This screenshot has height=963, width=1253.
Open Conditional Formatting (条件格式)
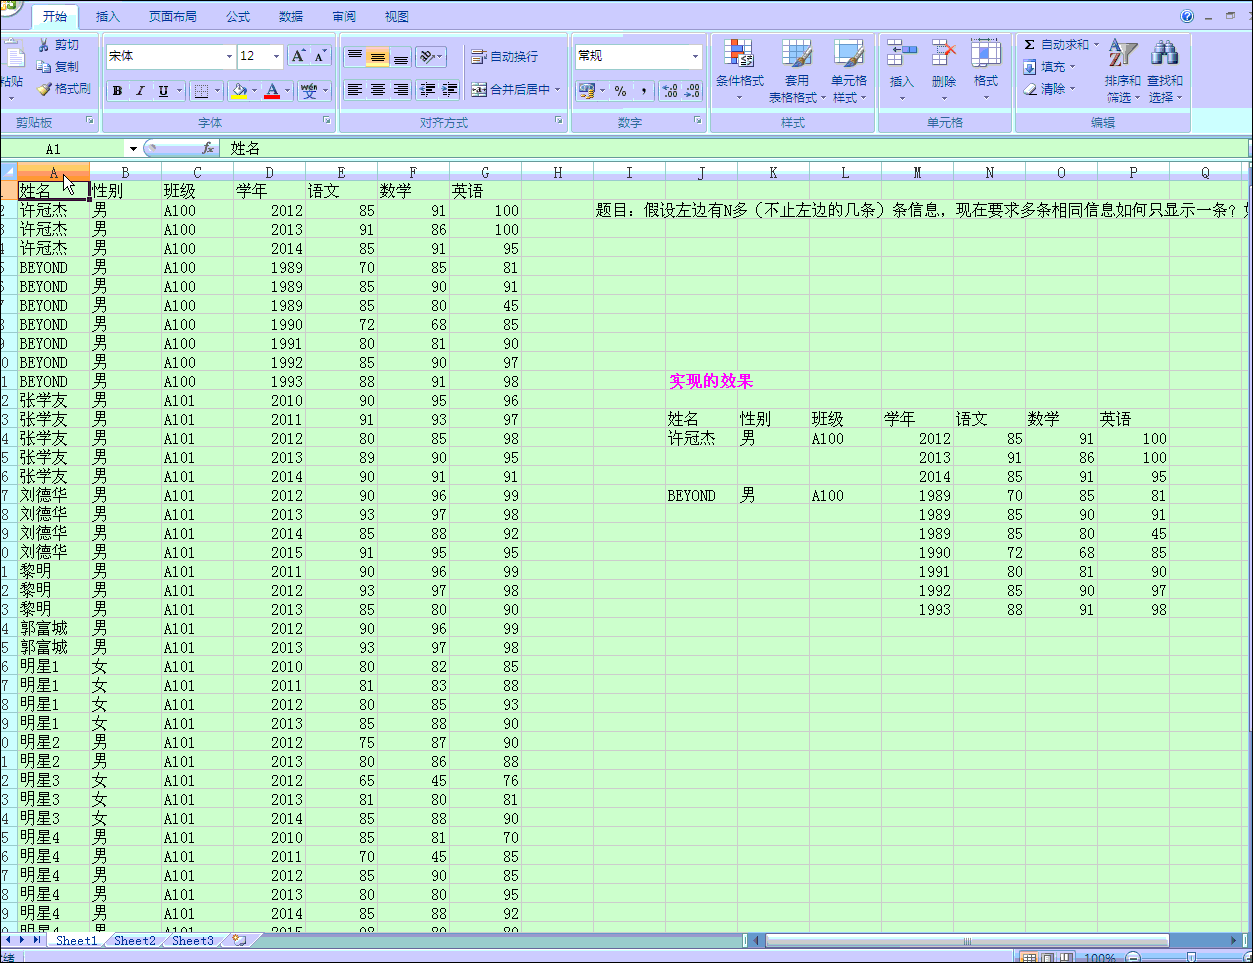[739, 67]
